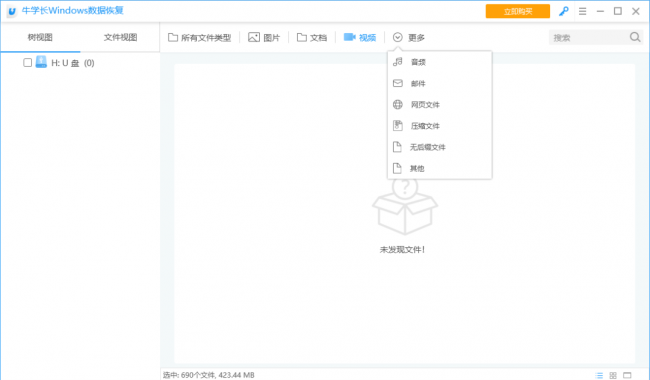The image size is (650, 380).
Task: Switch to 树视图 tab
Action: 40,37
